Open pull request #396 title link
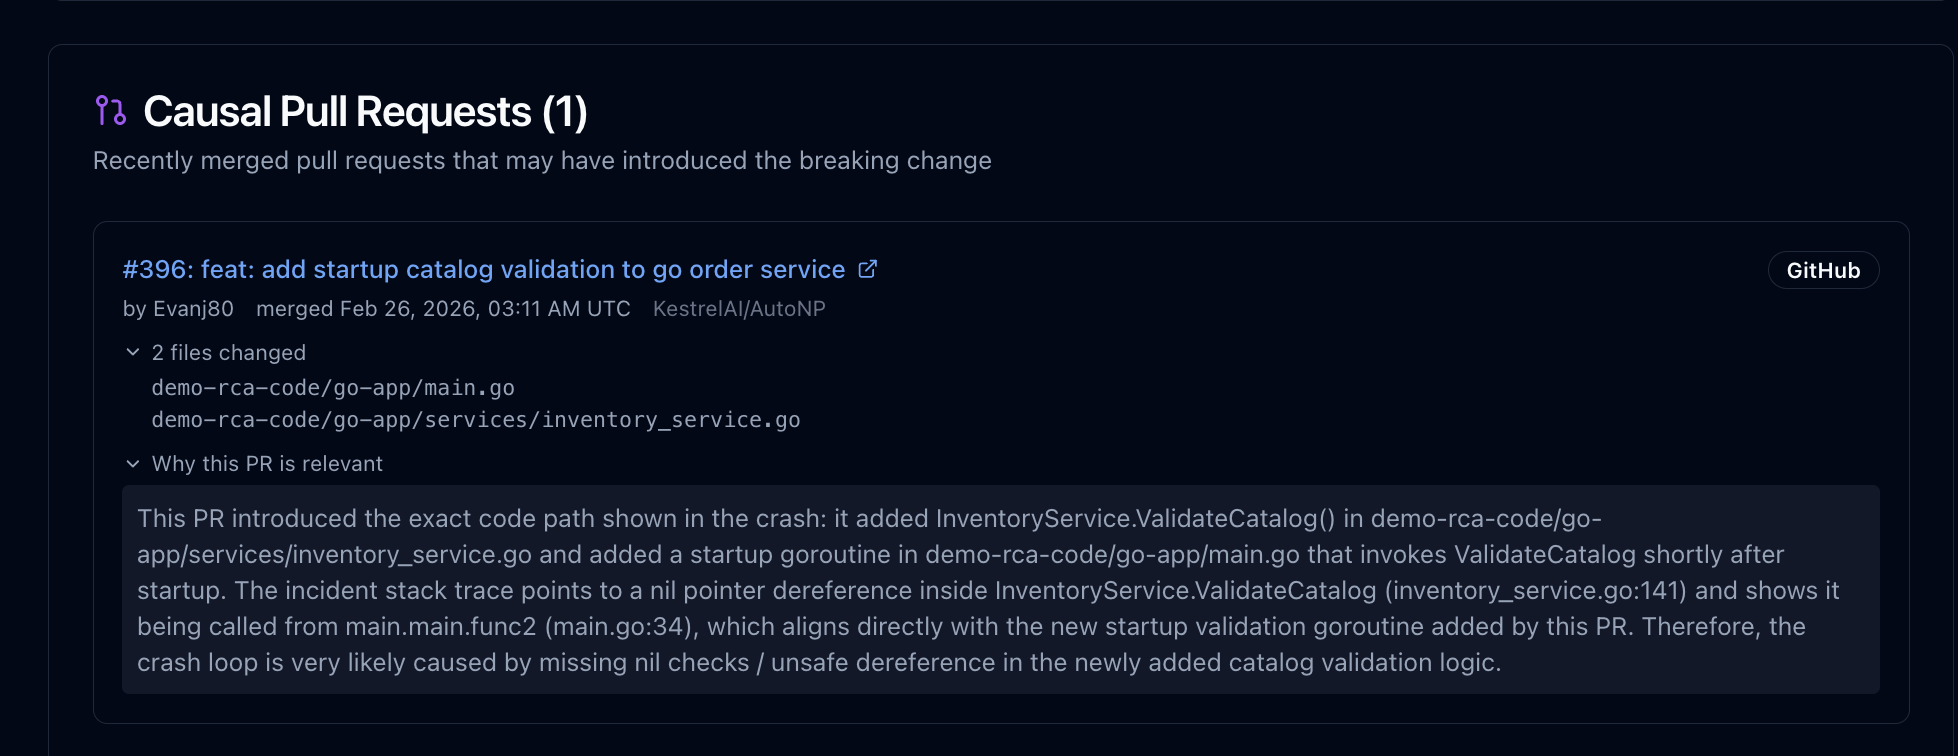Screen dimensions: 1958x756 480,268
